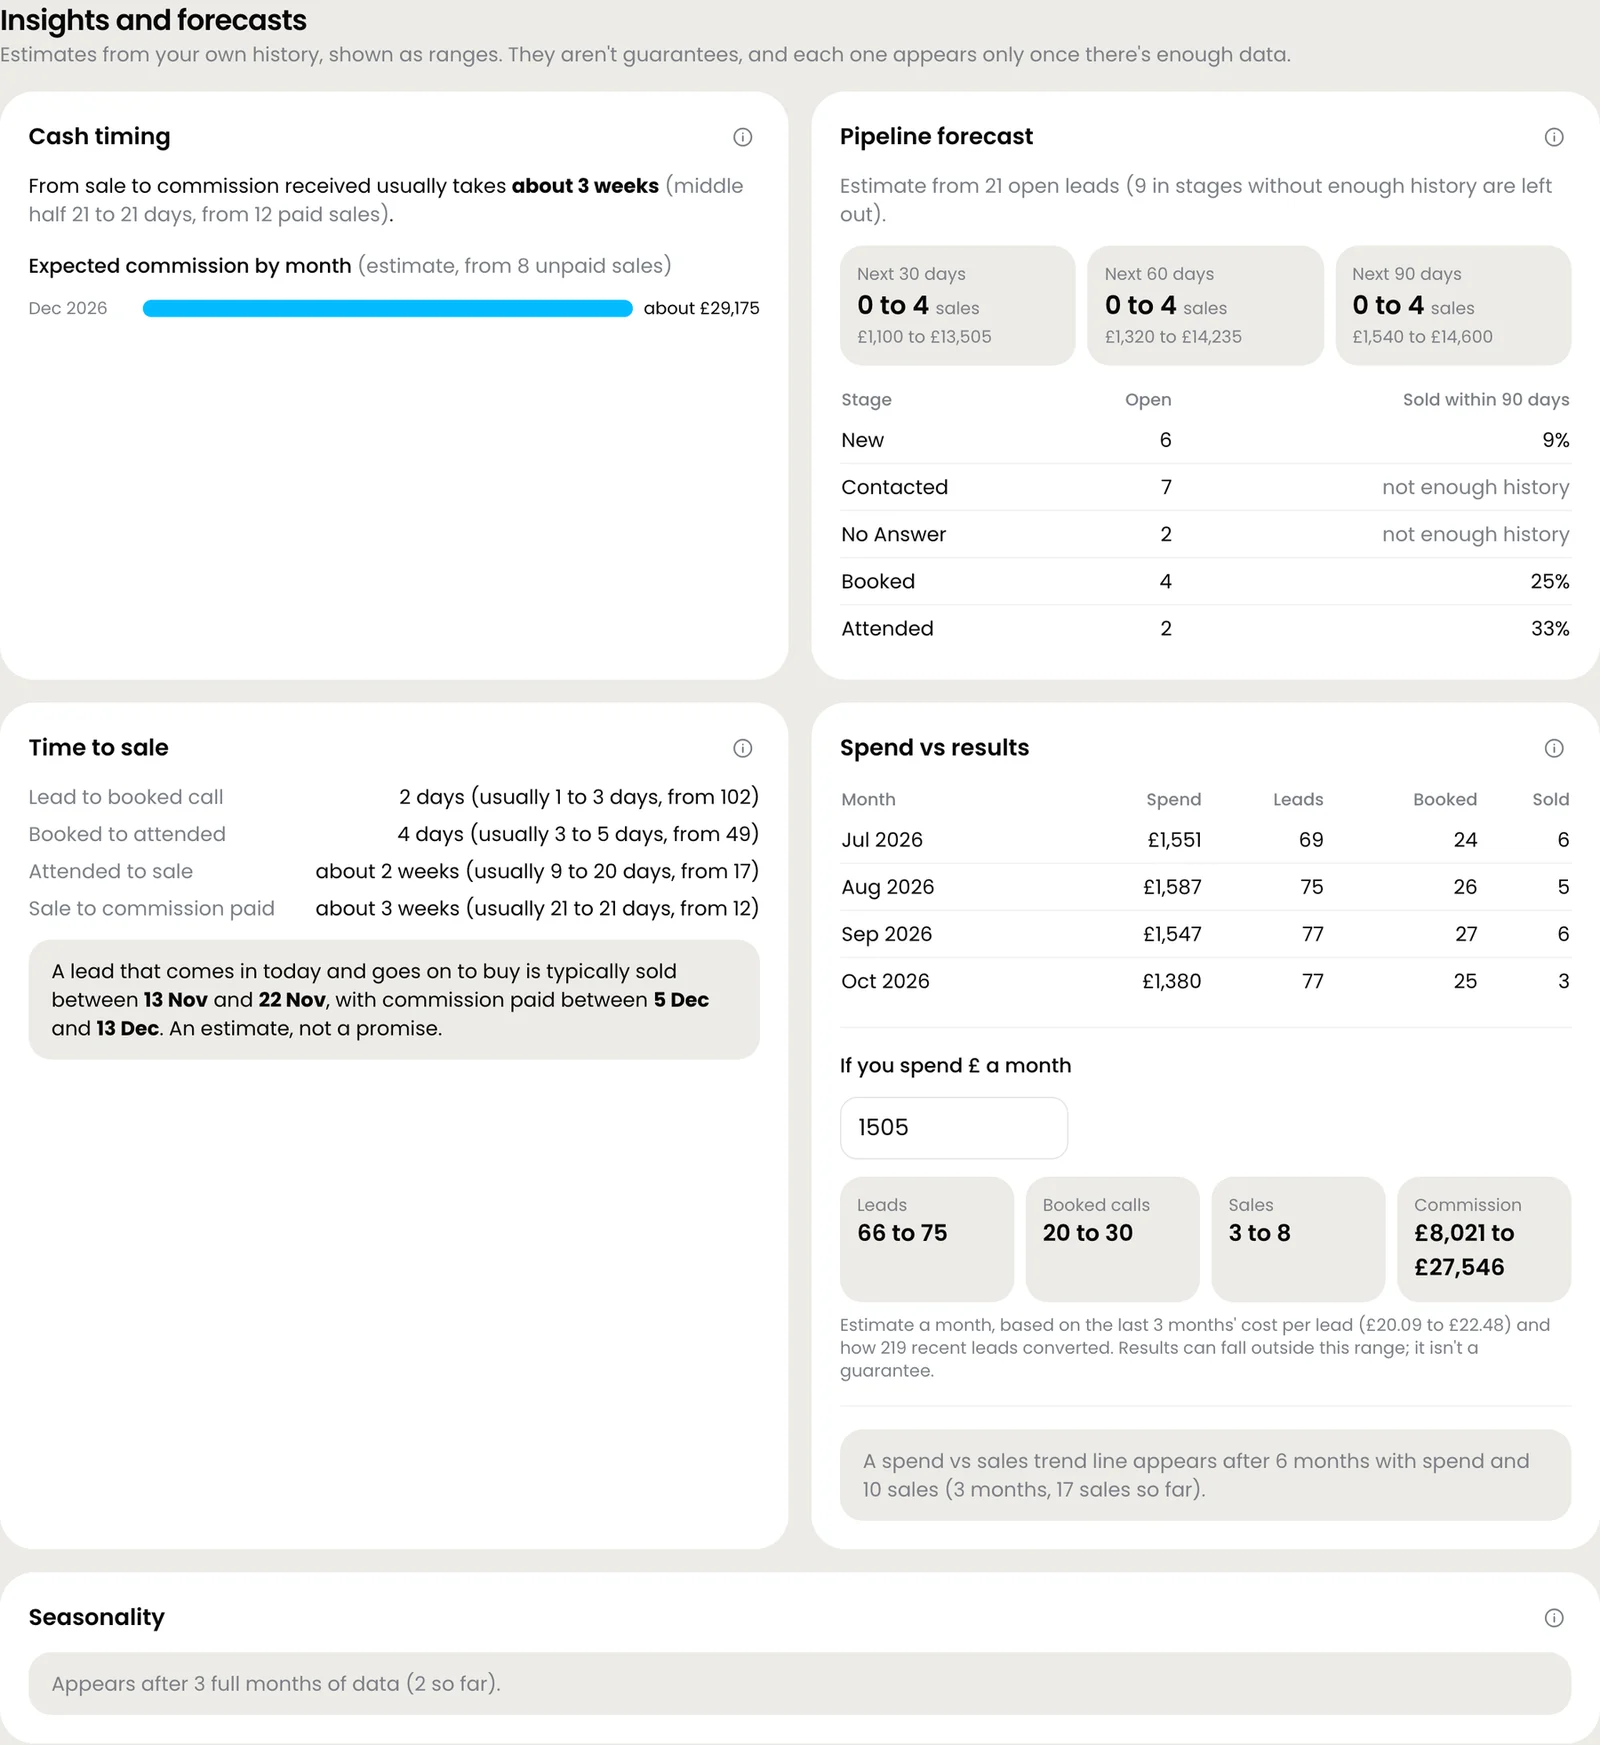Image resolution: width=1600 pixels, height=1745 pixels.
Task: Click the '£1,587' spend value
Action: tap(1172, 887)
